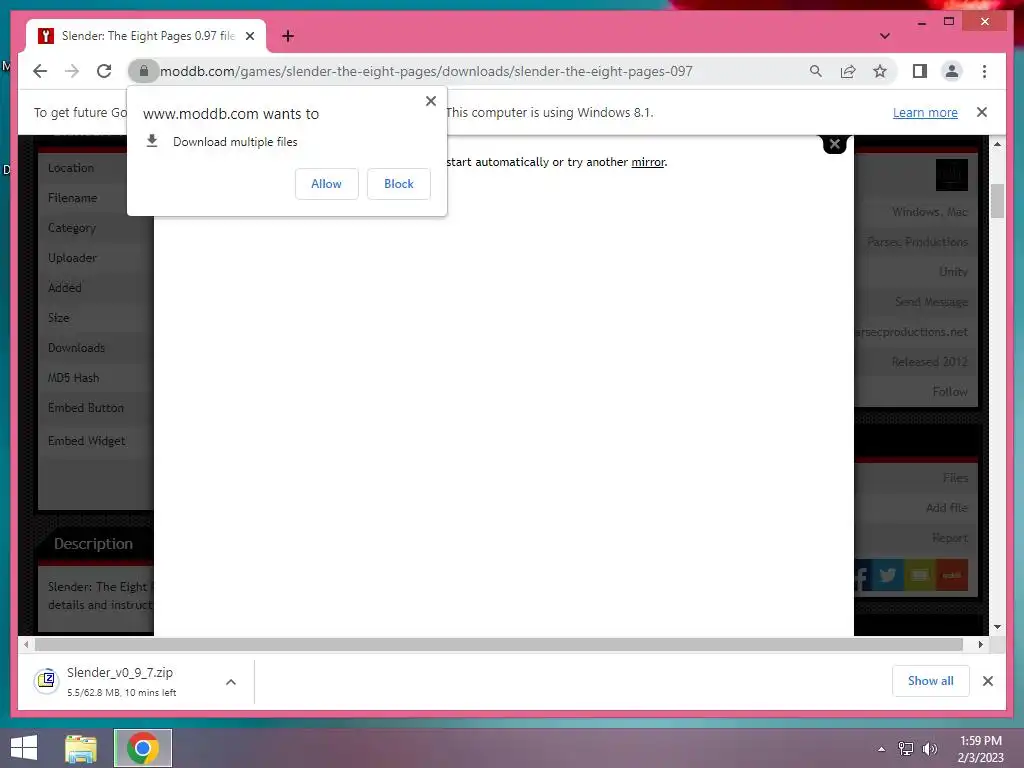Select the Slender: The Eight Pages tab
The image size is (1024, 768).
pyautogui.click(x=146, y=36)
